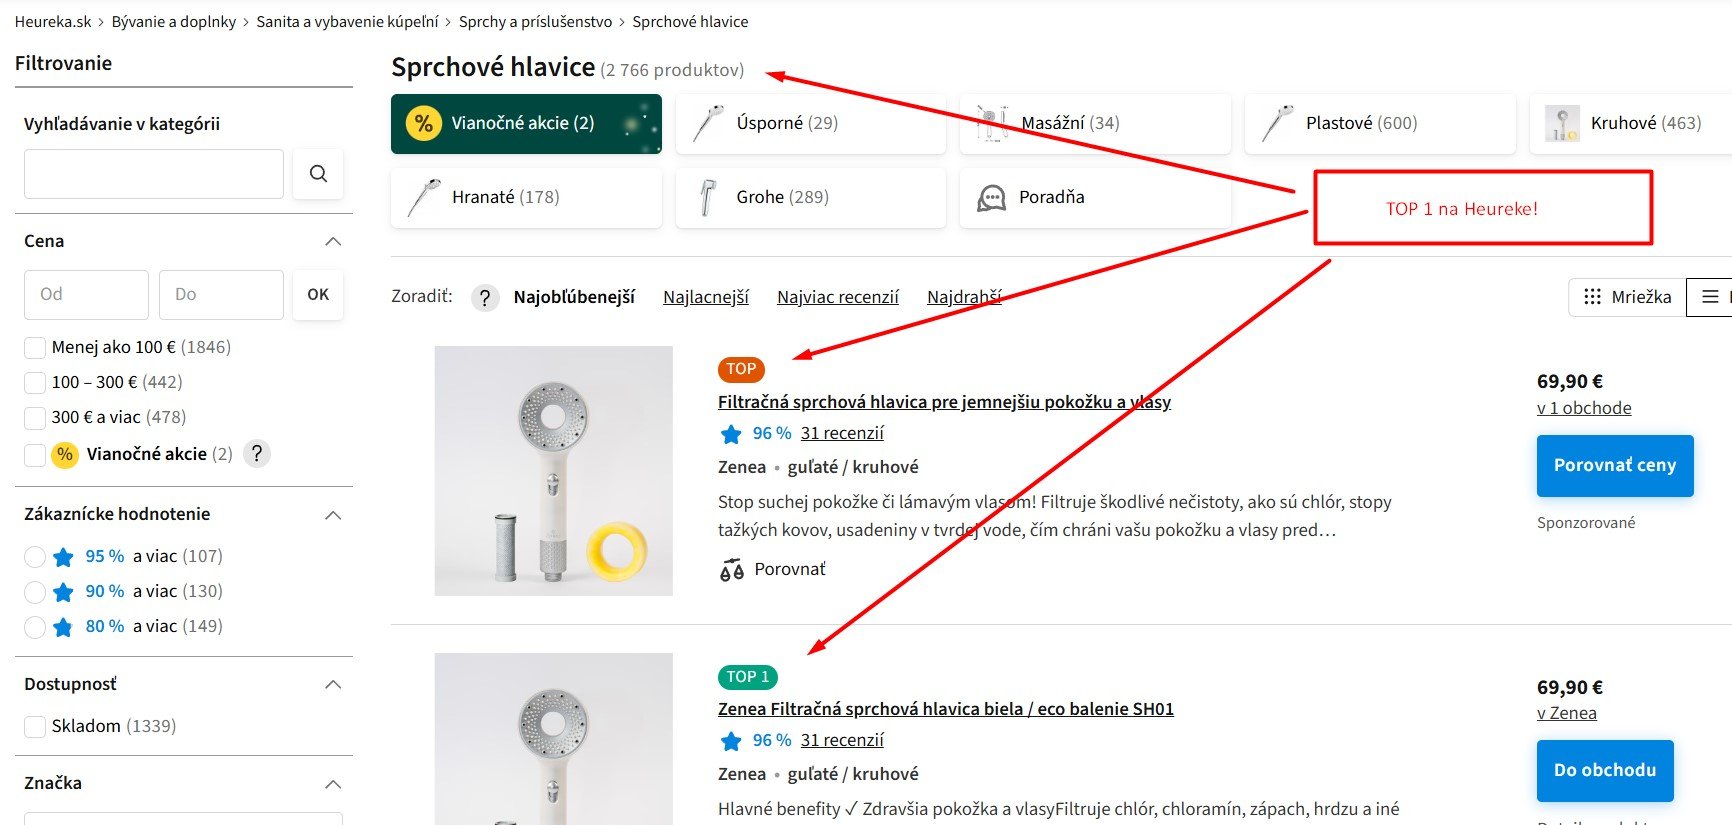Select the 90 % a viac rating radio
The height and width of the screenshot is (825, 1732).
35,592
